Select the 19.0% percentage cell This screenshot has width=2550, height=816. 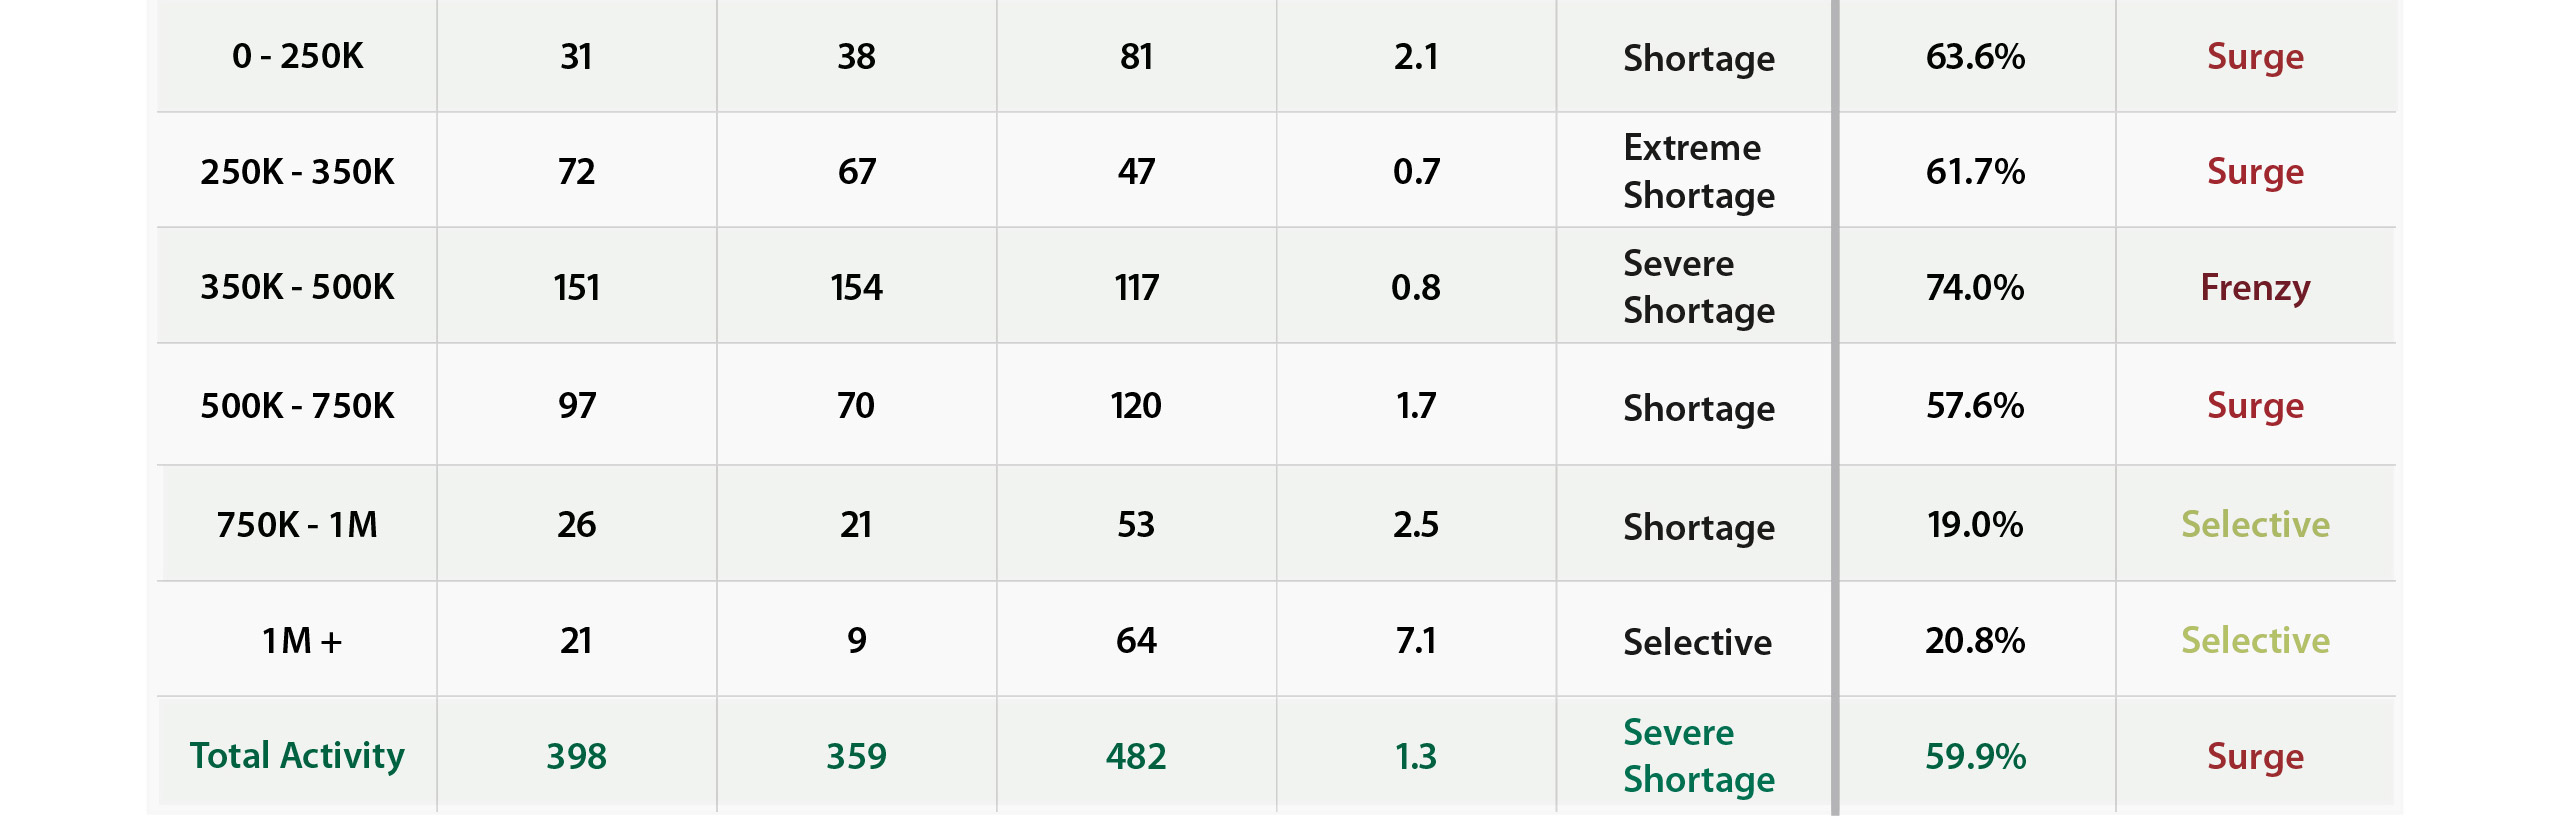(1975, 524)
